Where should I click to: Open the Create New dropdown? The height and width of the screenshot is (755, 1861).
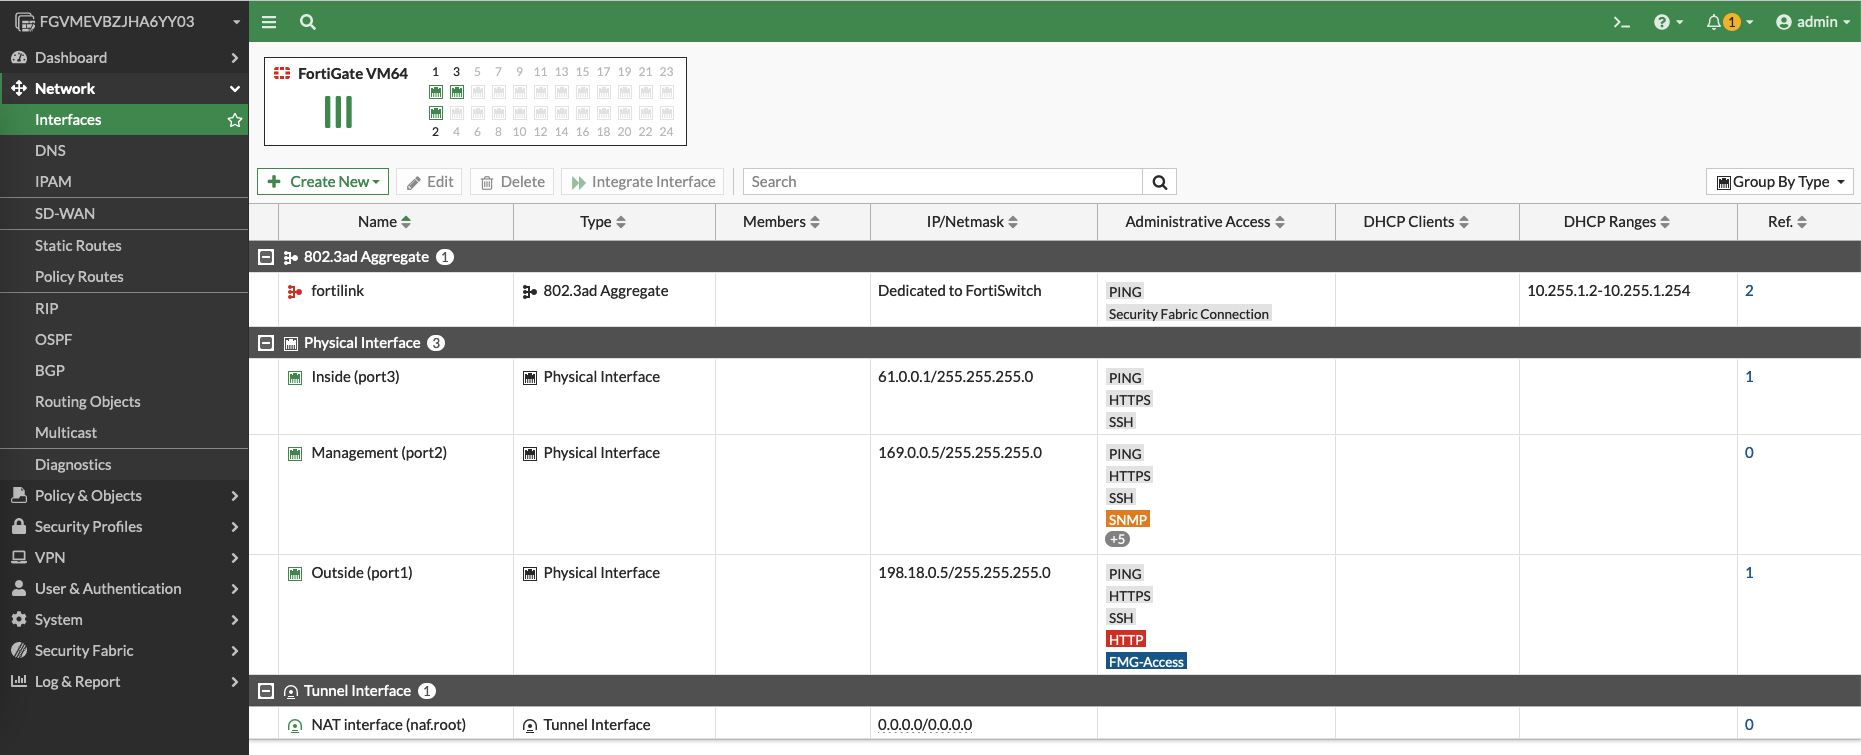tap(324, 182)
